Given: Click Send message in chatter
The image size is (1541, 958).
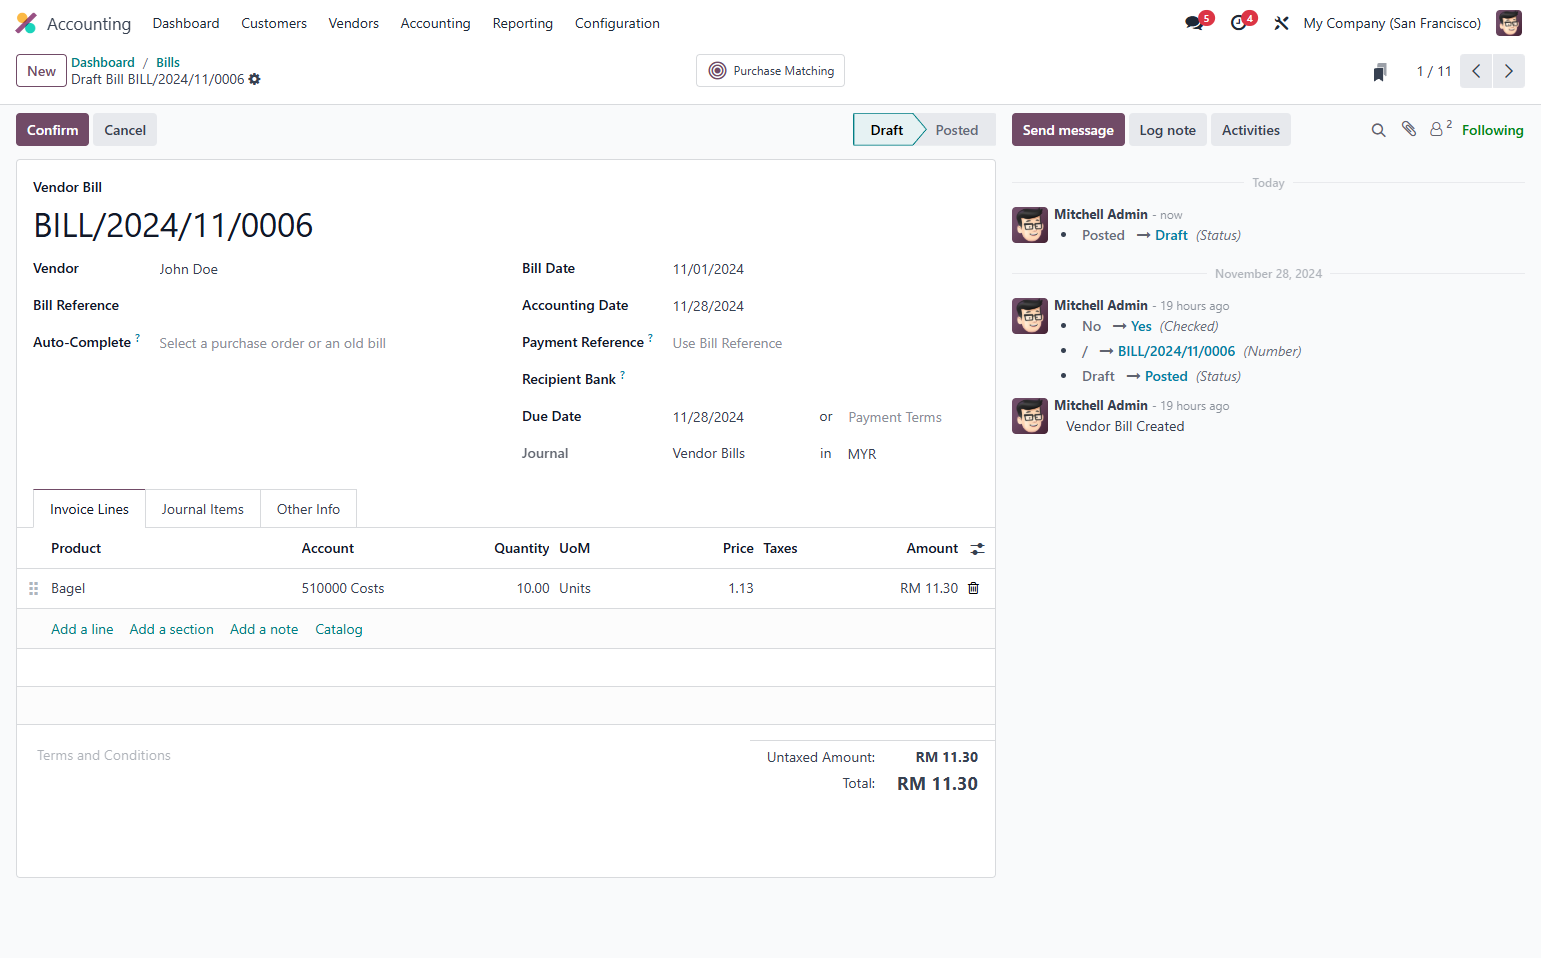Looking at the screenshot, I should coord(1068,130).
